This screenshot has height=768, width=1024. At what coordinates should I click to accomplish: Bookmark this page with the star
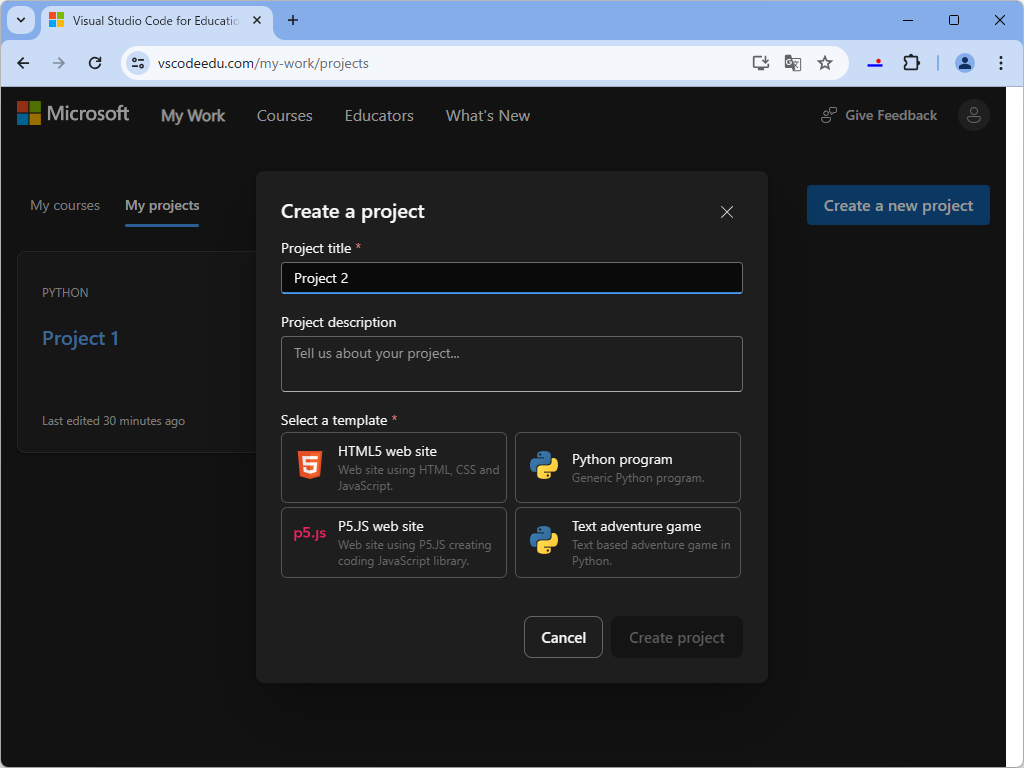(825, 63)
